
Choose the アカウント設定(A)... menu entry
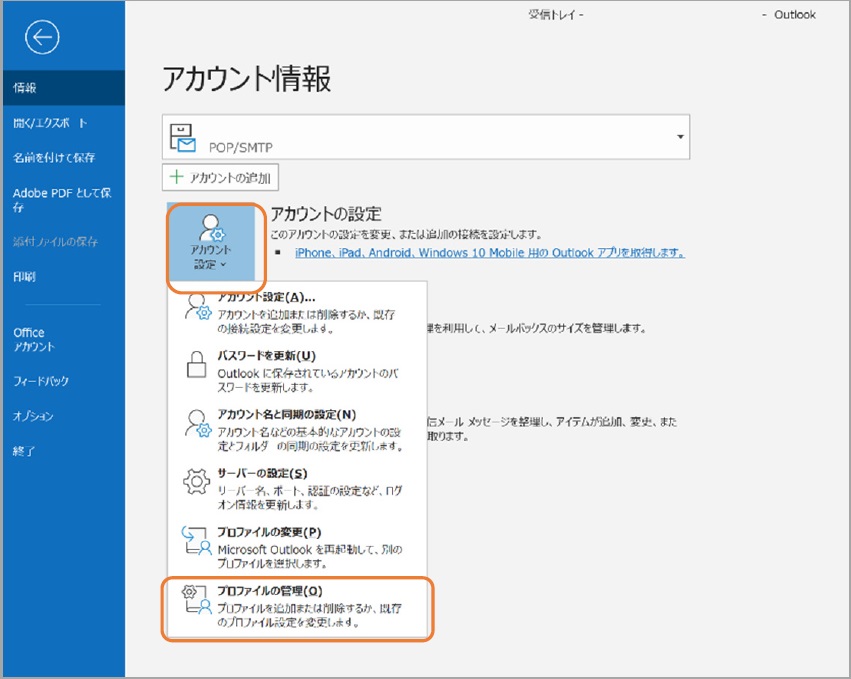[297, 312]
